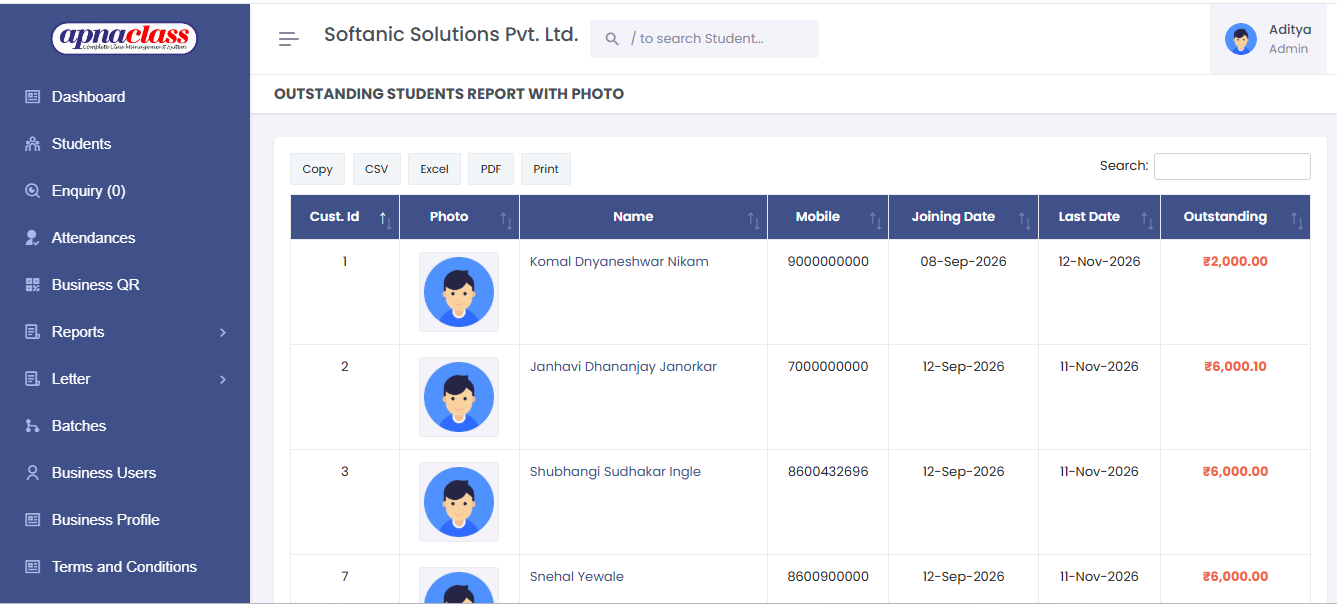Sort by Cust. Id column arrows
Viewport: 1337px width, 604px height.
pos(386,218)
